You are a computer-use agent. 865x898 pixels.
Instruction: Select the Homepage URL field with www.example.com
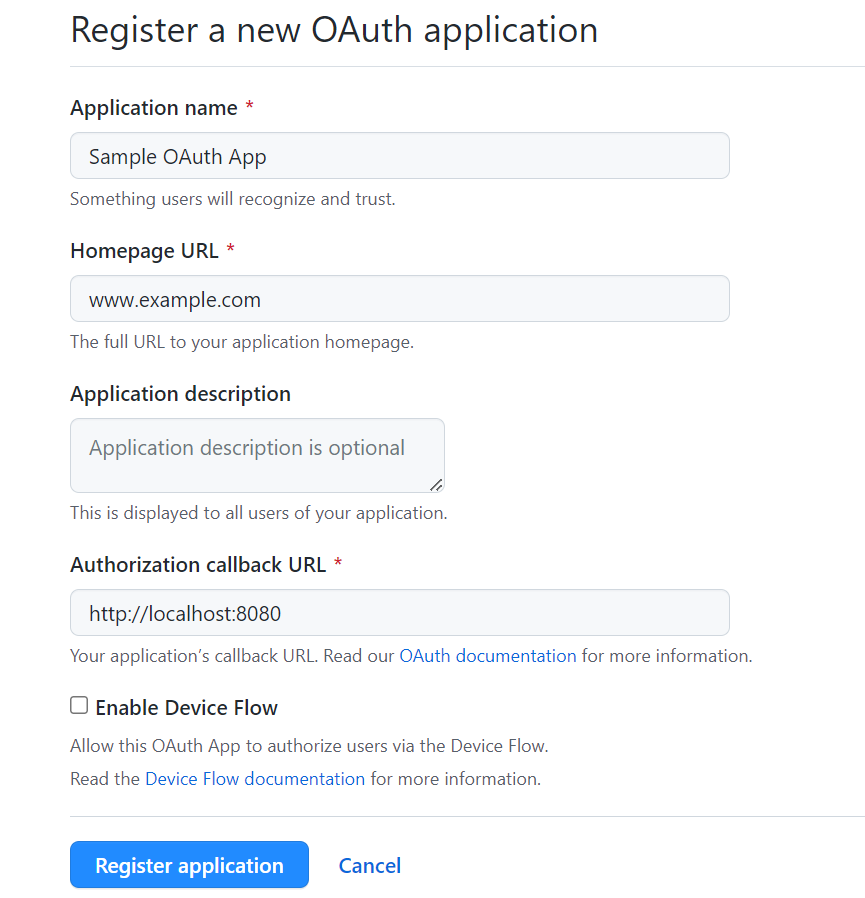[400, 298]
